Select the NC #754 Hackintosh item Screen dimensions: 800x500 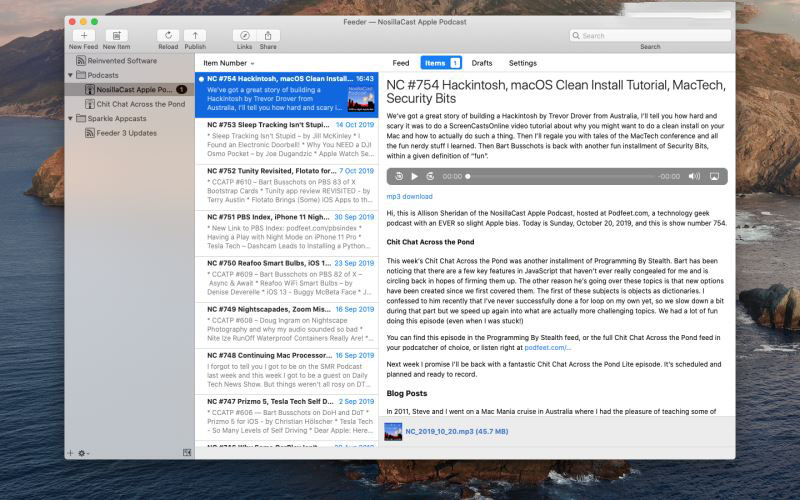pyautogui.click(x=286, y=95)
